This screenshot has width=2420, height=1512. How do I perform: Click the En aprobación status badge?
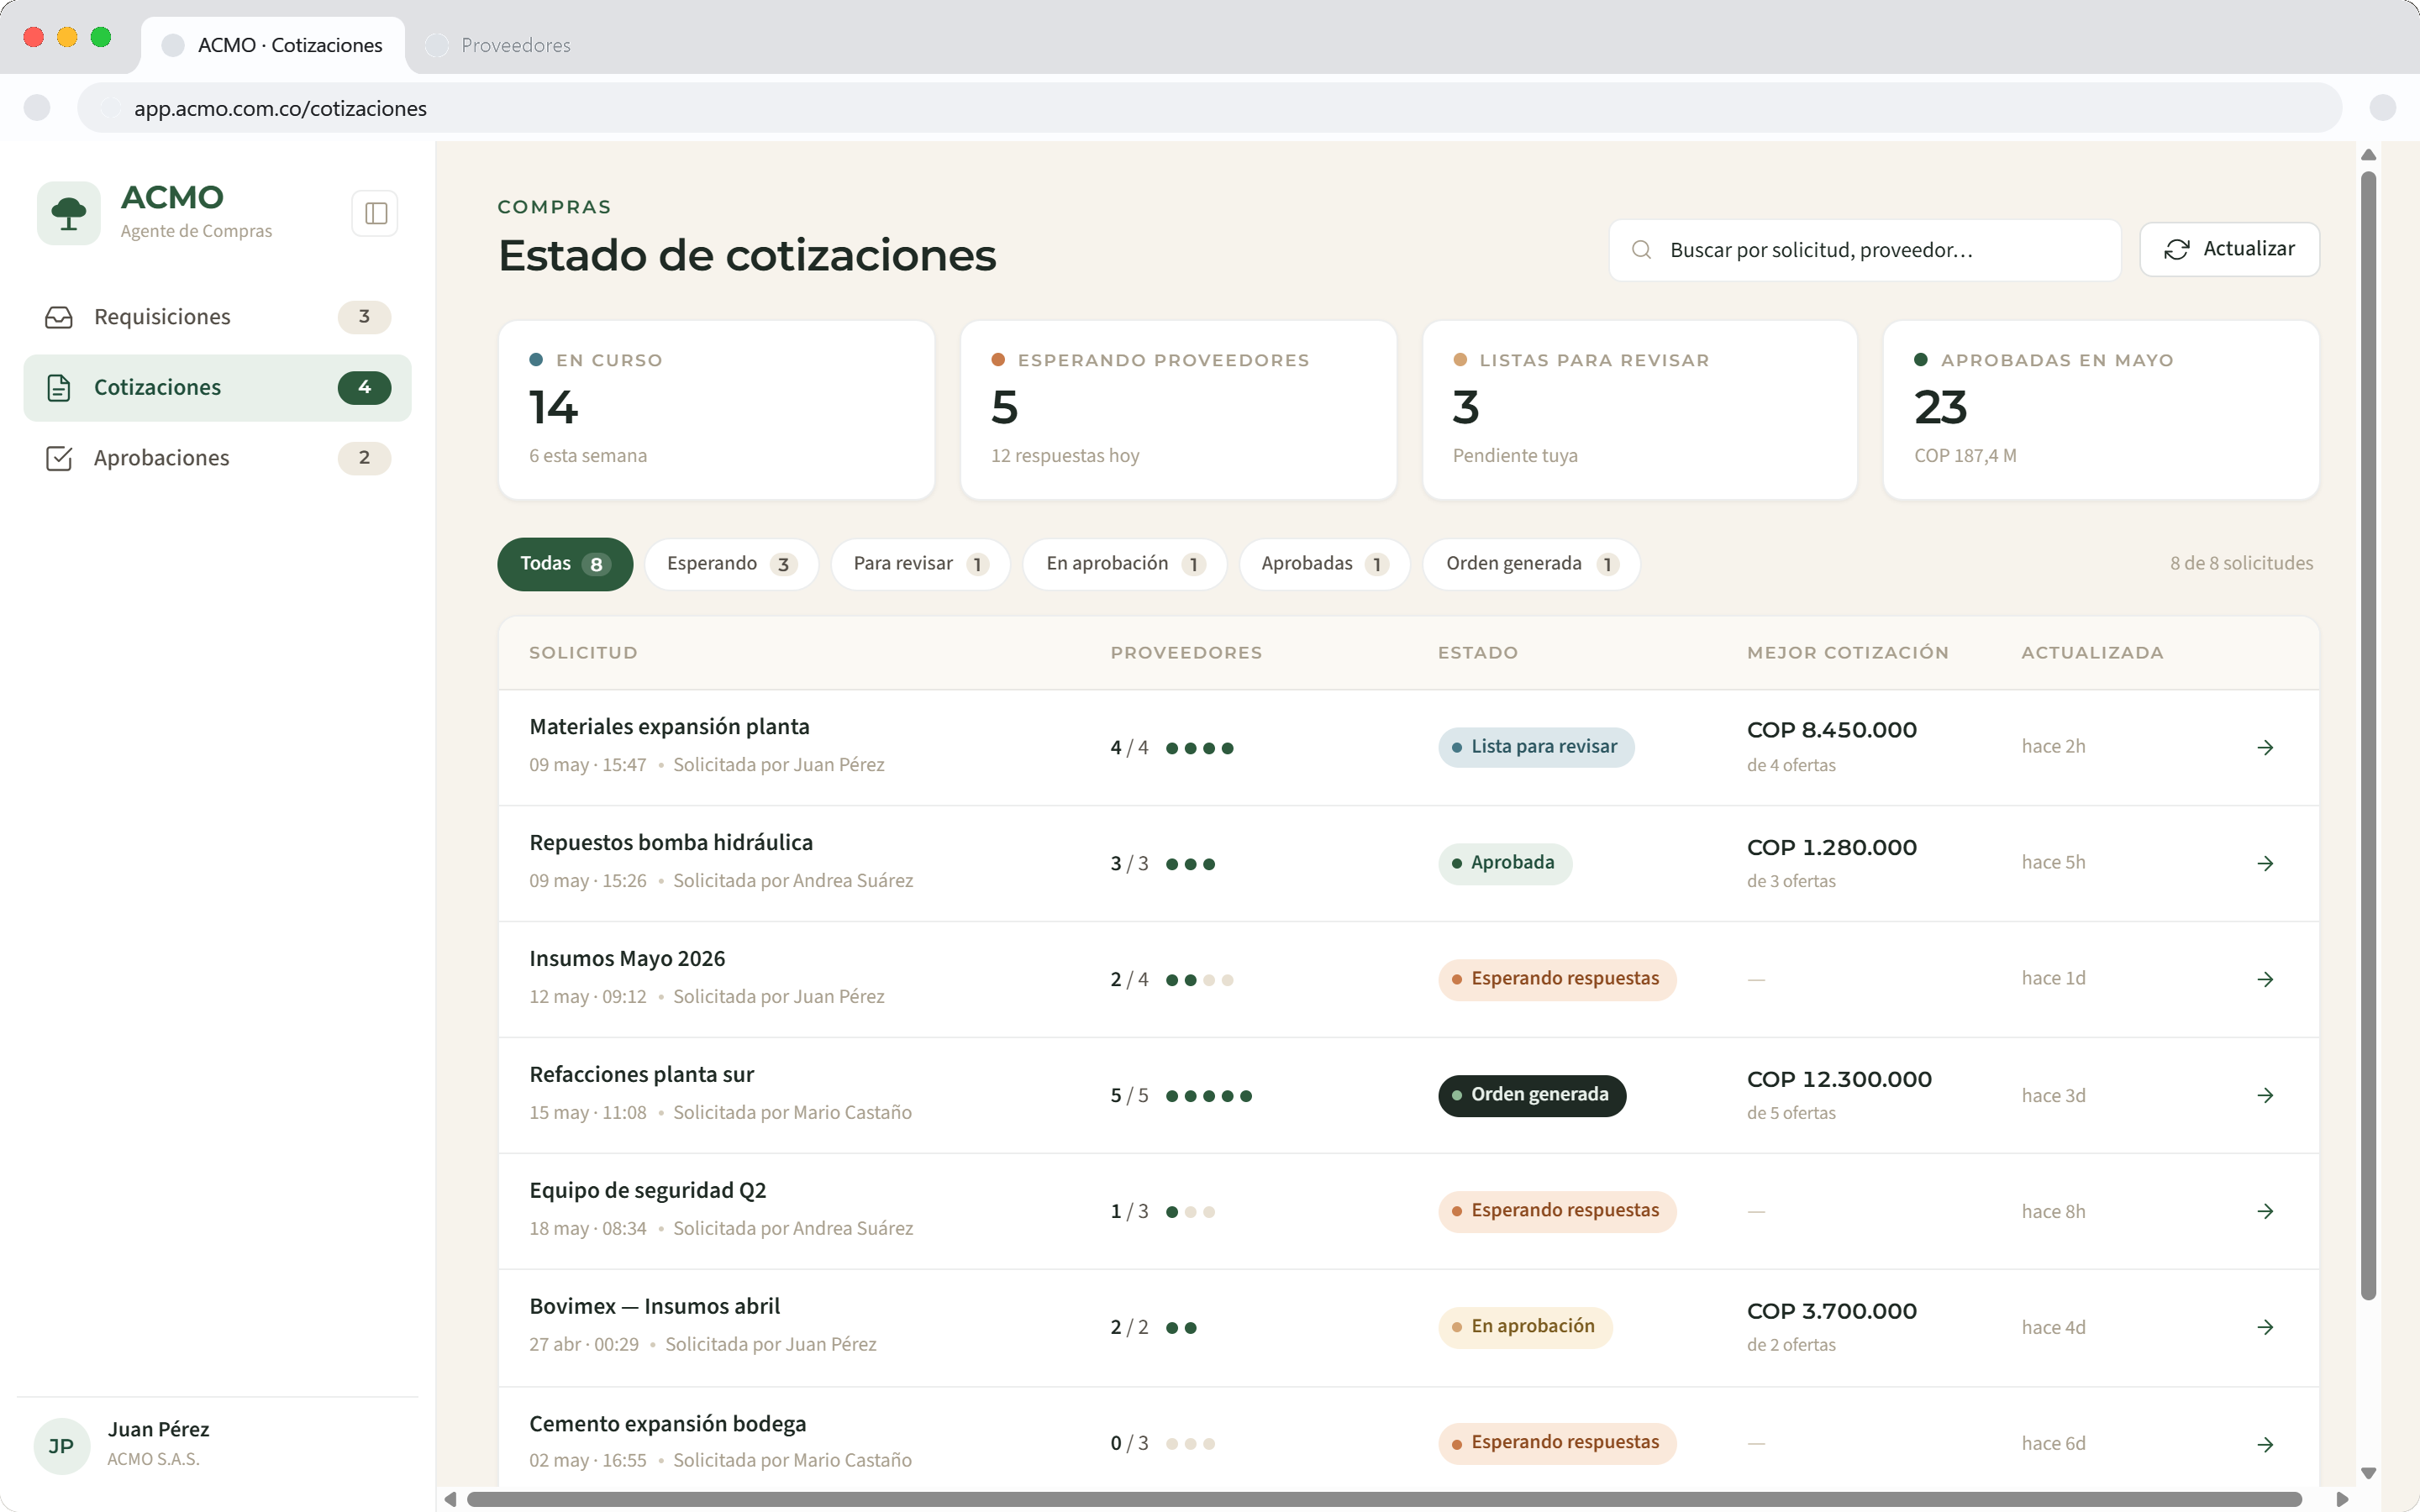click(1525, 1327)
